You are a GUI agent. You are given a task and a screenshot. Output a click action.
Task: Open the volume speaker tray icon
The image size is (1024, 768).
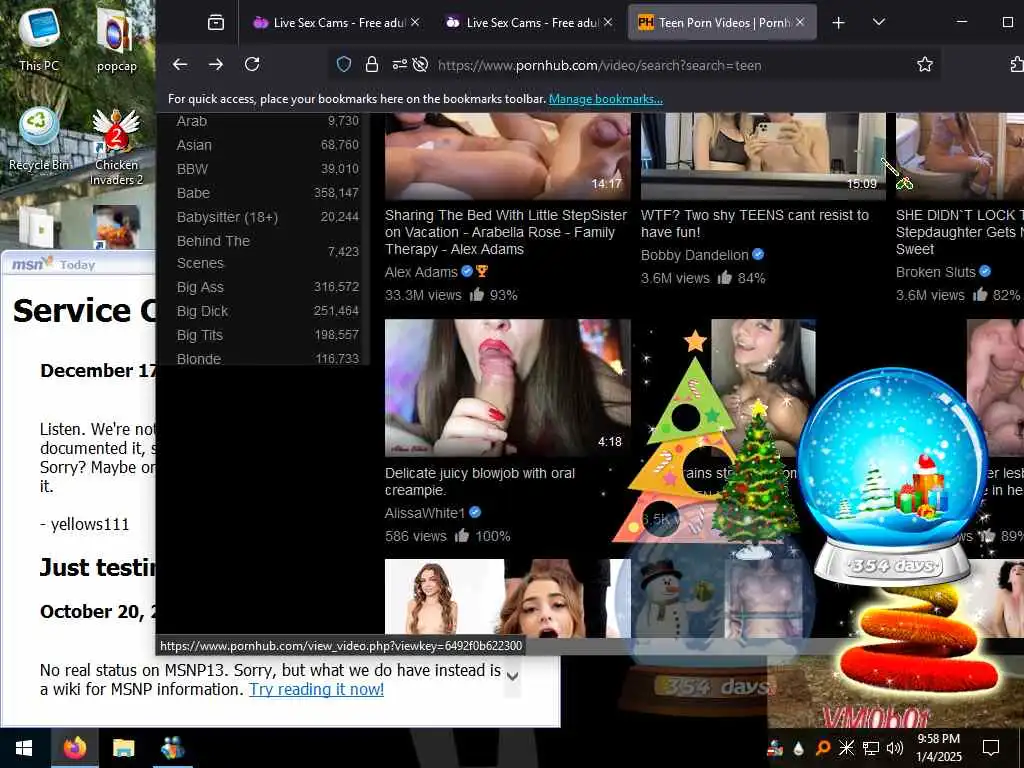(x=895, y=748)
